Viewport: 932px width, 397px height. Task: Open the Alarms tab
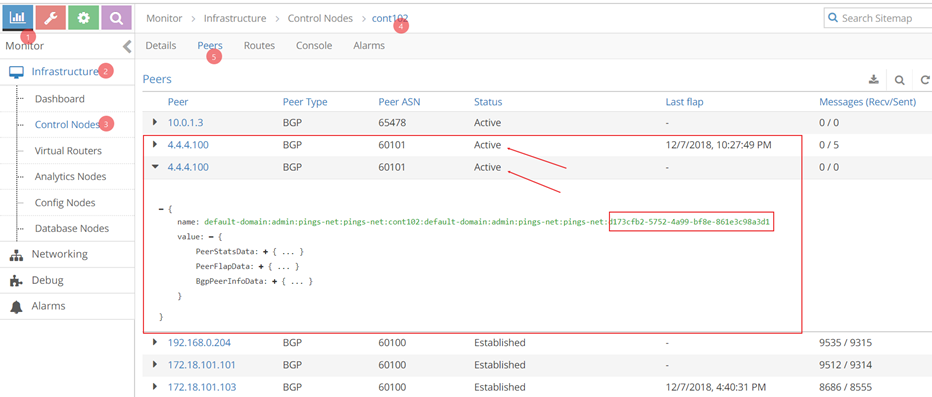tap(369, 45)
